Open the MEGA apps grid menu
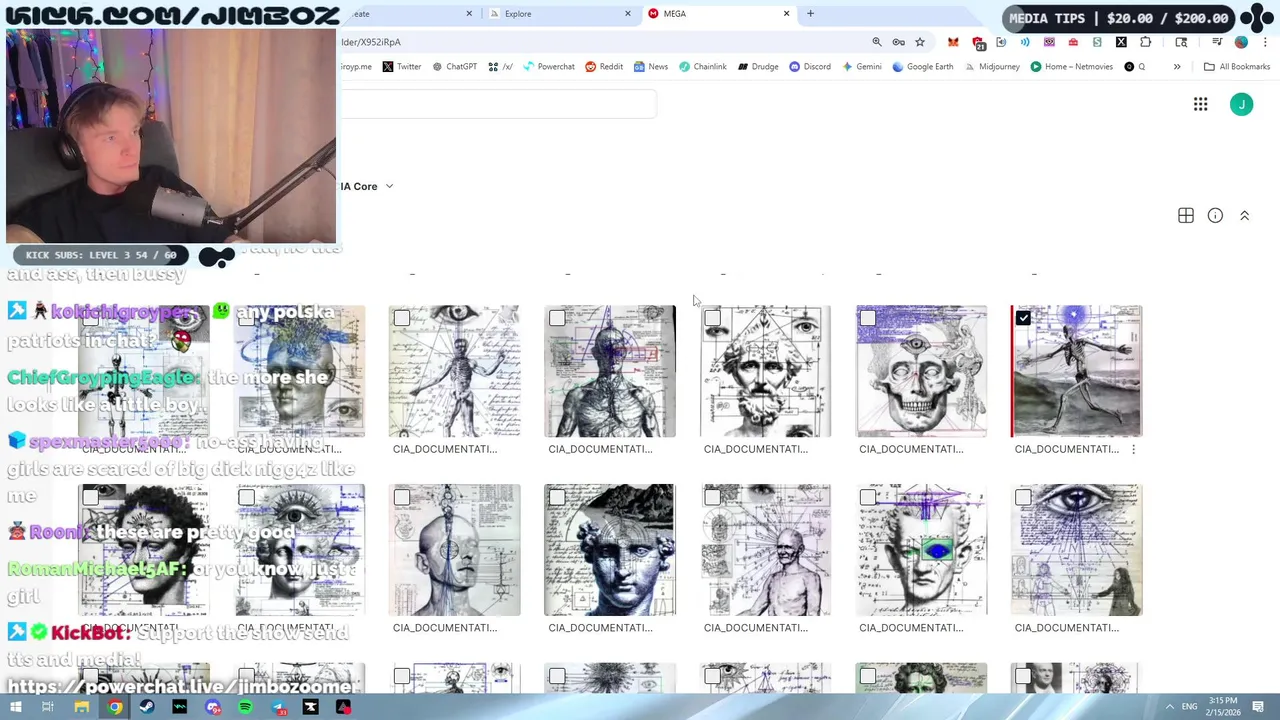Screen dimensions: 1280x720 point(1200,104)
